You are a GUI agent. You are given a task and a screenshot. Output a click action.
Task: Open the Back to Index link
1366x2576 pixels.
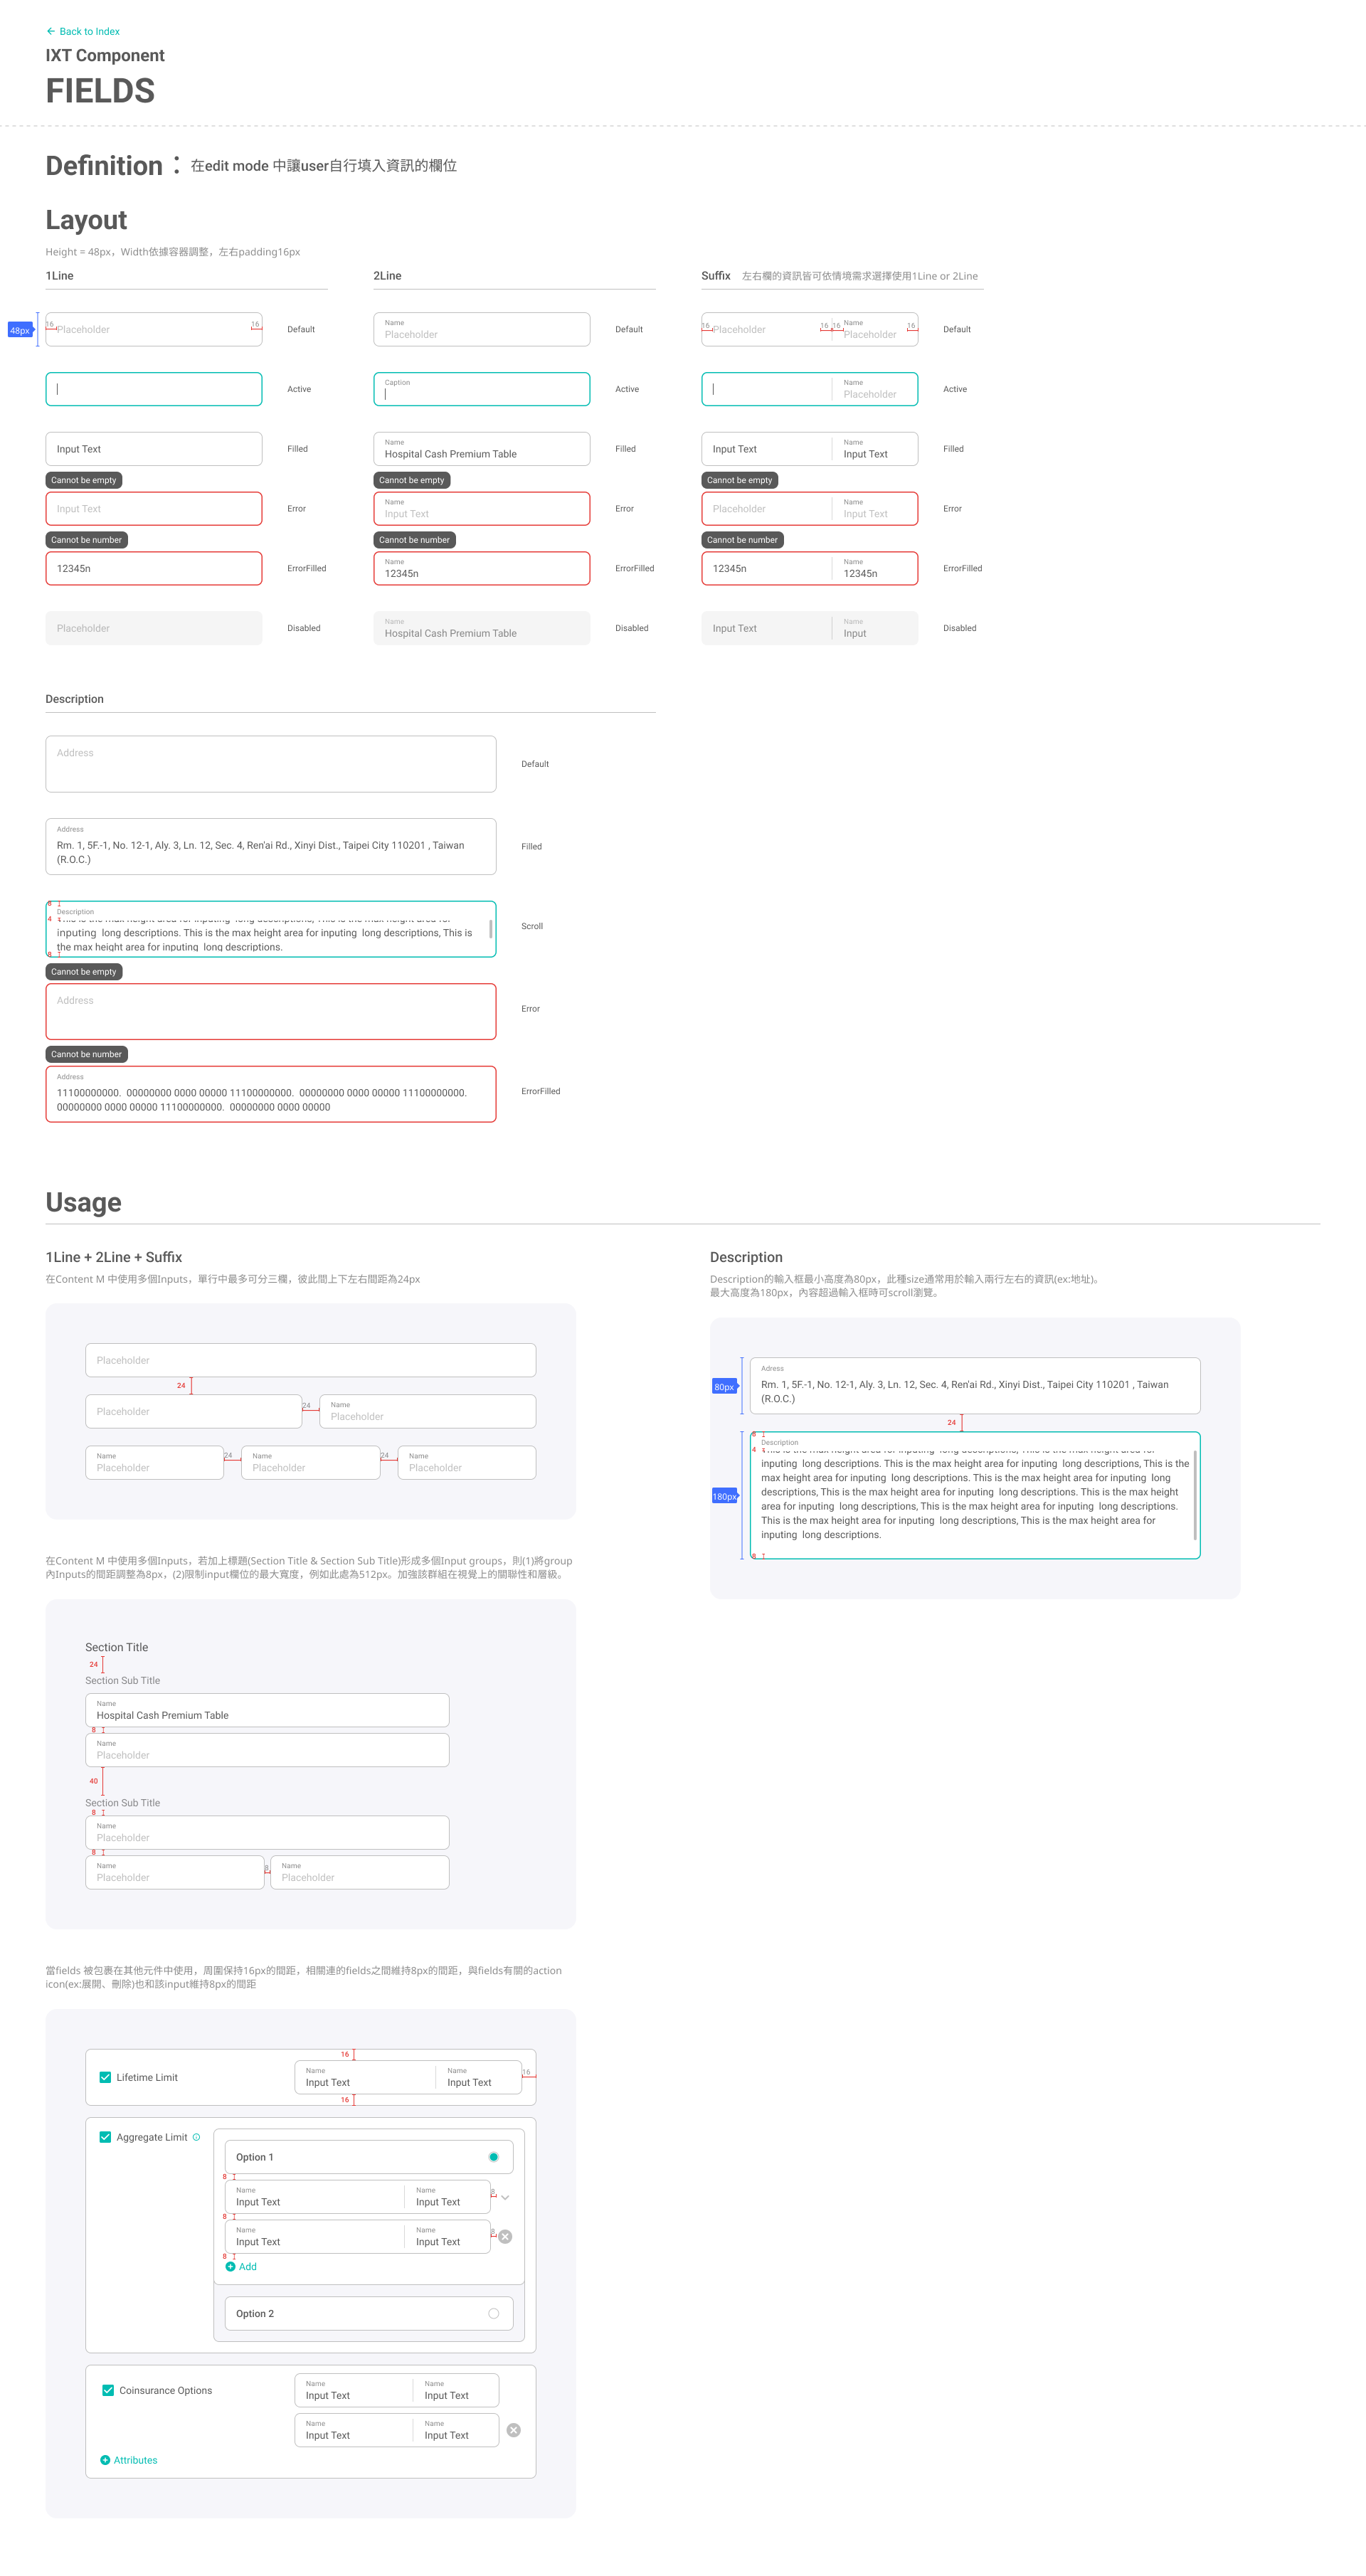coord(89,31)
